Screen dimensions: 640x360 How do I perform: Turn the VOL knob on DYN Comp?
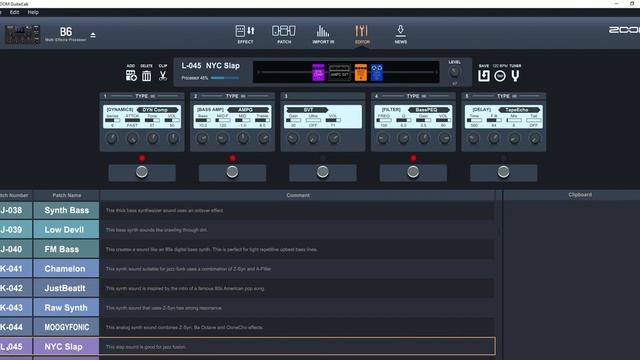(x=173, y=138)
